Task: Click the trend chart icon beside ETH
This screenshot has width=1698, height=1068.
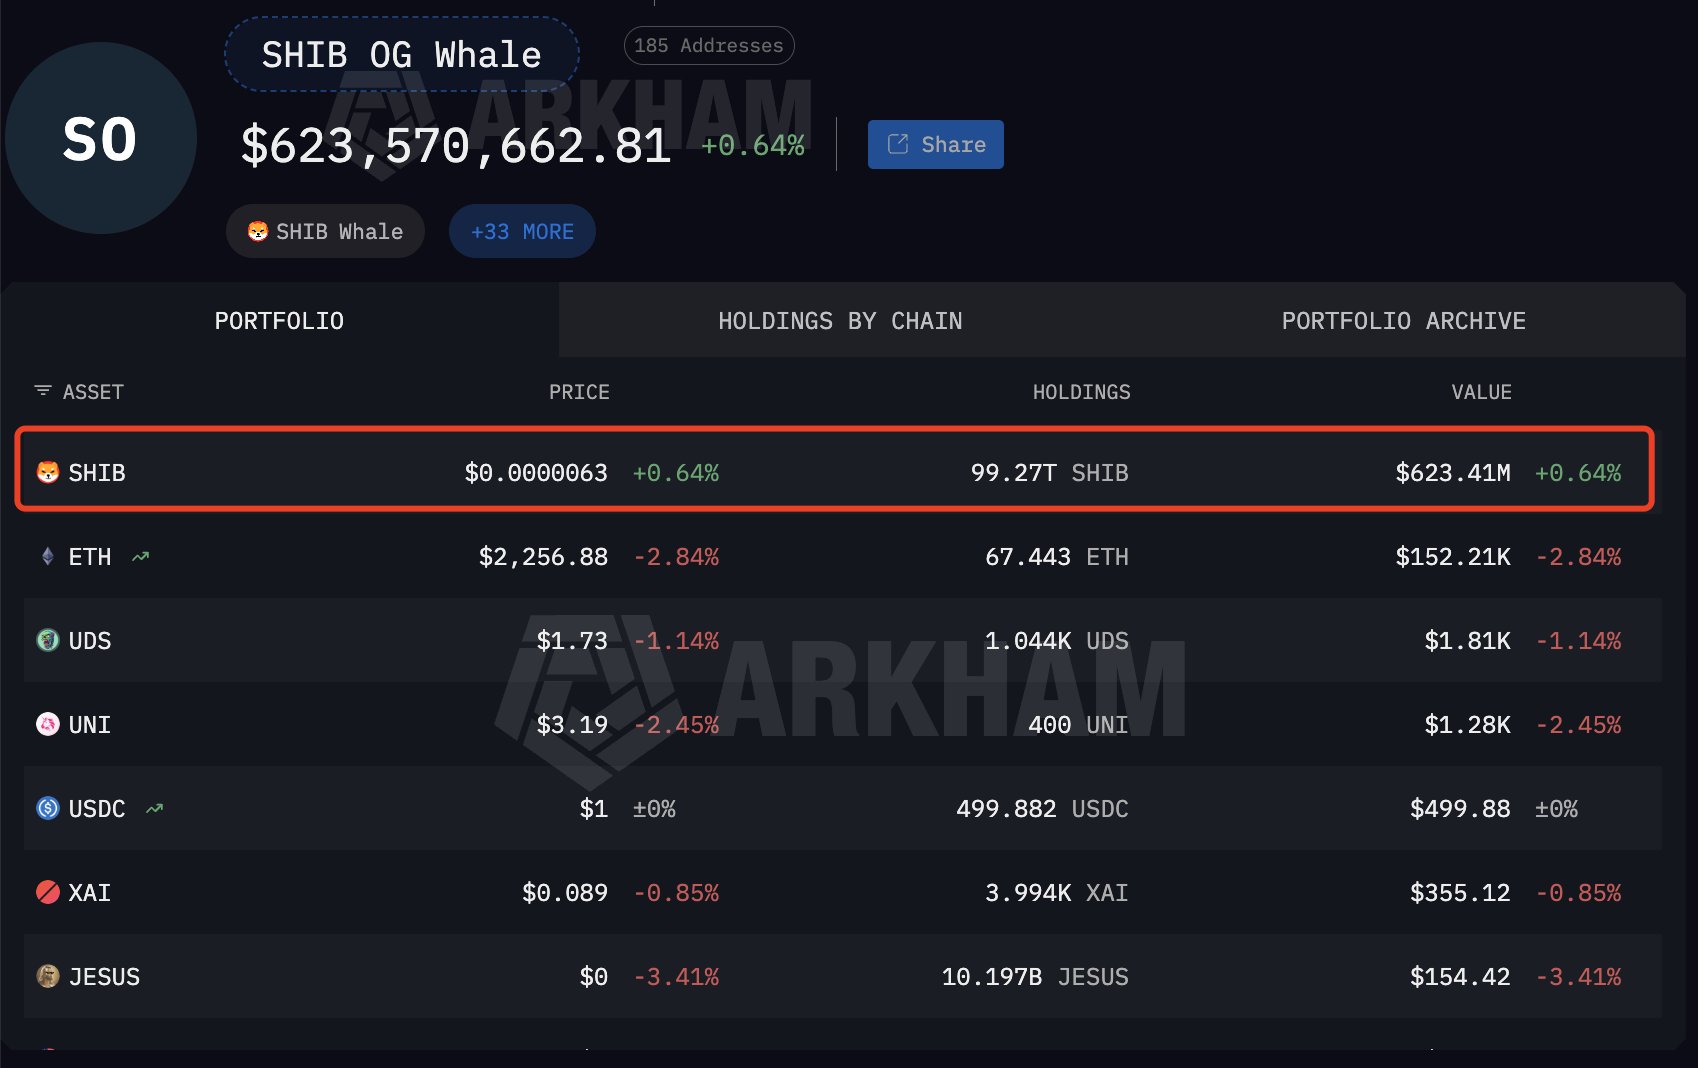Action: pos(140,556)
